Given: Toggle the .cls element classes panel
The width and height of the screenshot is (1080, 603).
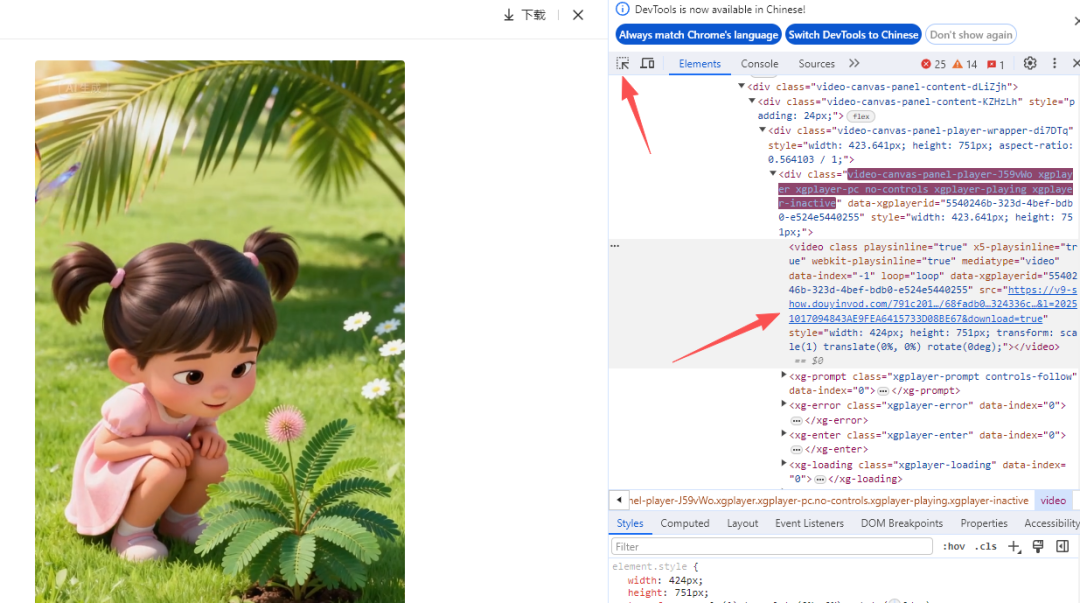Looking at the screenshot, I should tap(986, 546).
